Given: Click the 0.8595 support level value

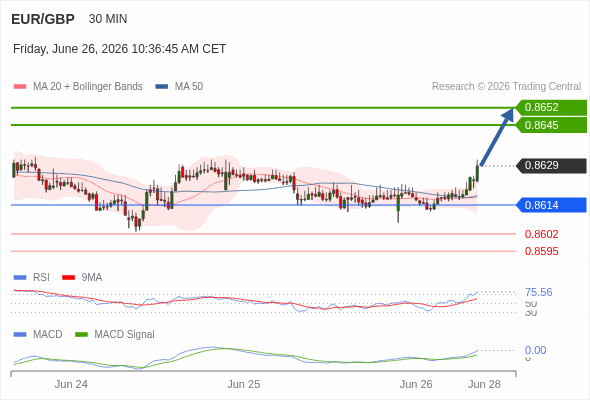Looking at the screenshot, I should coord(541,251).
